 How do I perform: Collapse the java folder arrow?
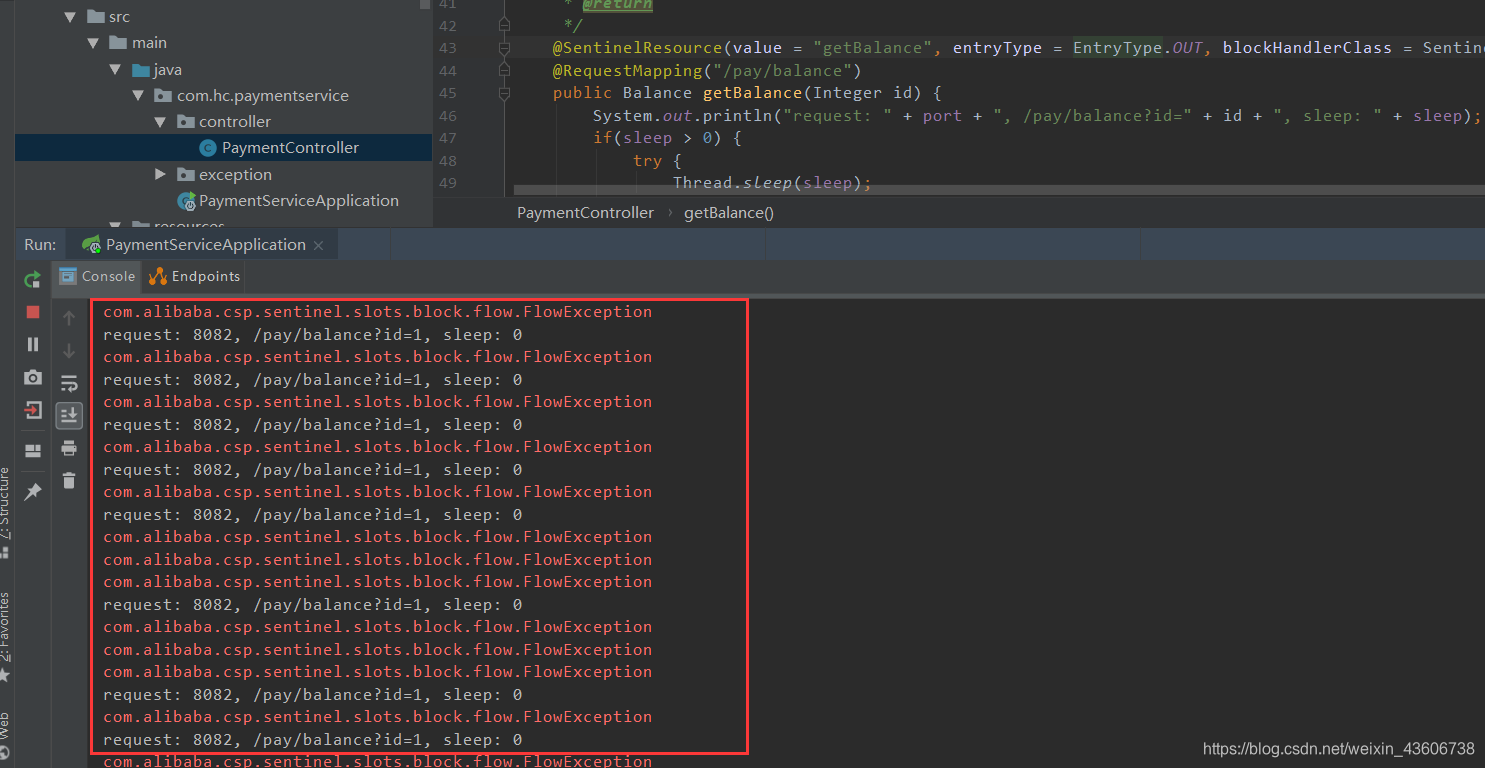click(x=116, y=70)
